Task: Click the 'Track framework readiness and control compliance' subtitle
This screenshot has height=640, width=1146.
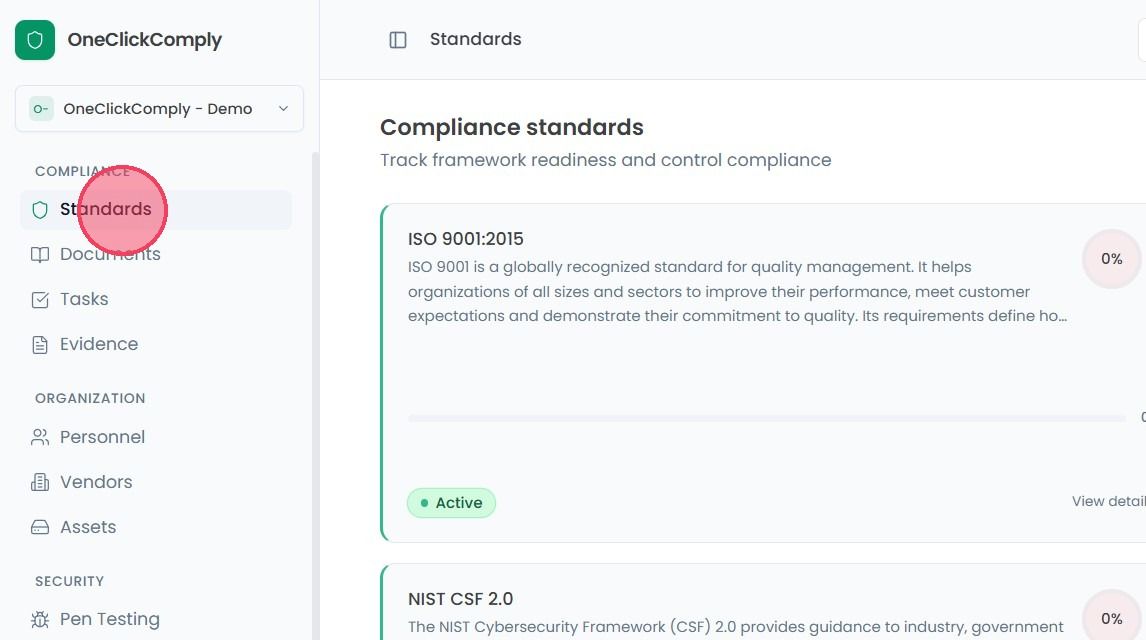Action: [x=606, y=160]
